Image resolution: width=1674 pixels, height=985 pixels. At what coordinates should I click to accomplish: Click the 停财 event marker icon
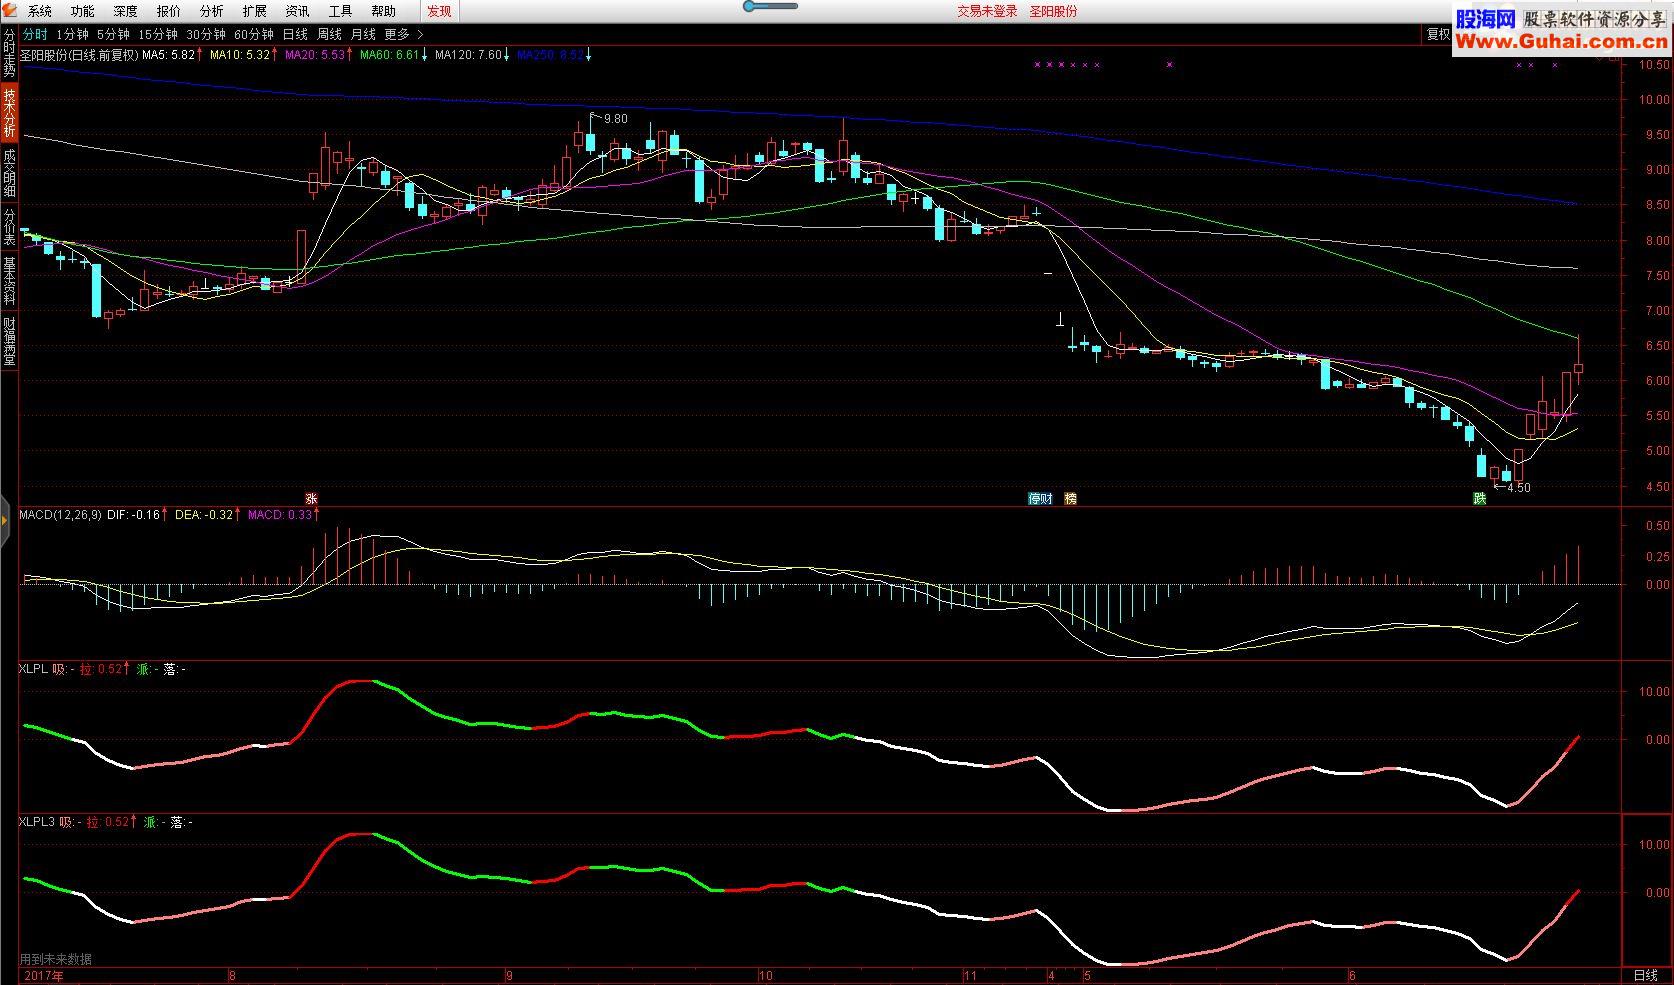1041,498
